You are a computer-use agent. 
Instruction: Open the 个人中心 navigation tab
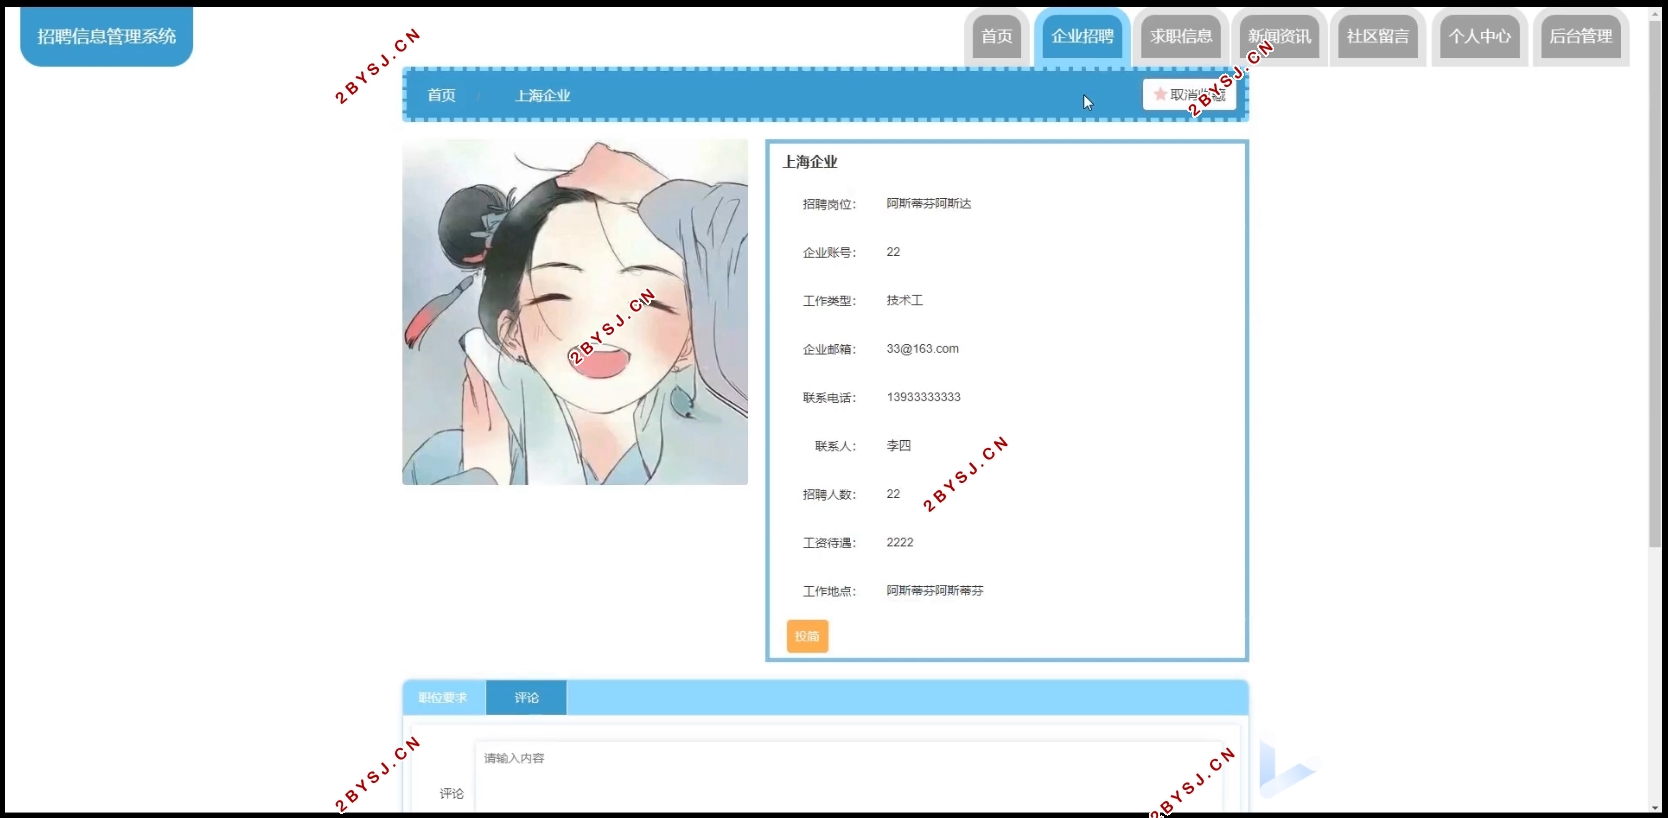tap(1479, 37)
